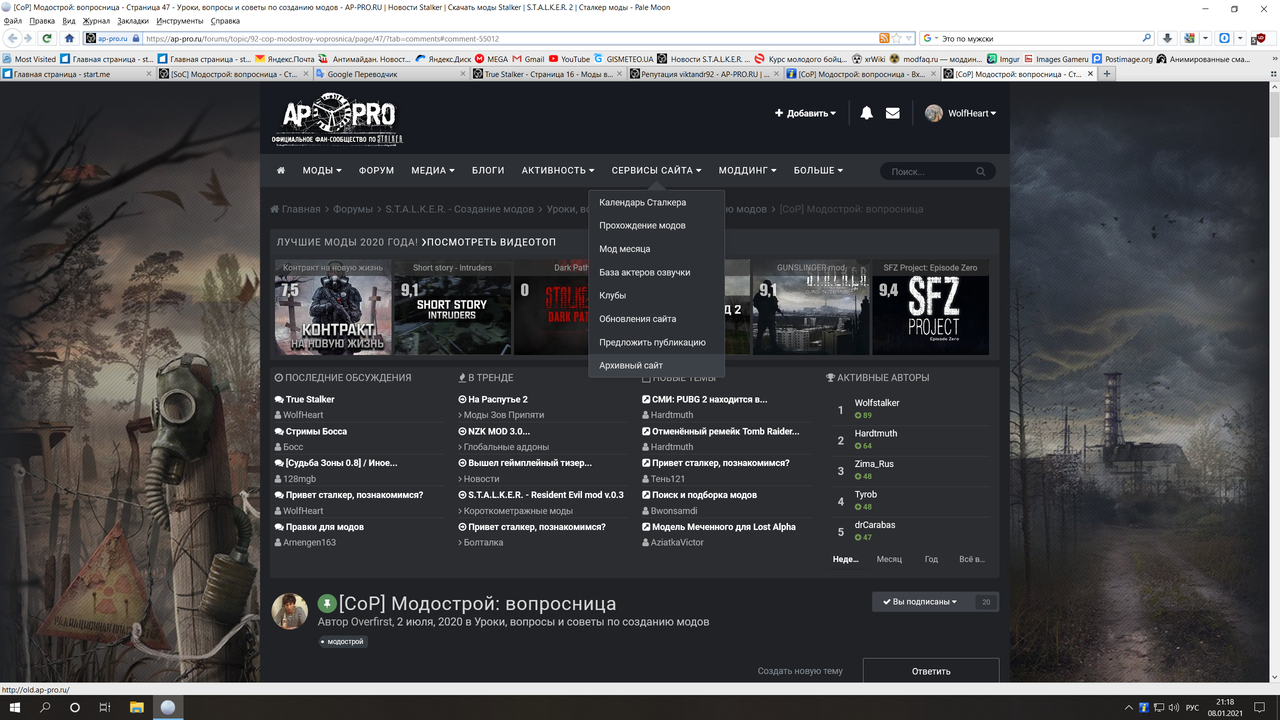
Task: Open the Downloads arrow icon in browser toolbar
Action: (x=1167, y=38)
